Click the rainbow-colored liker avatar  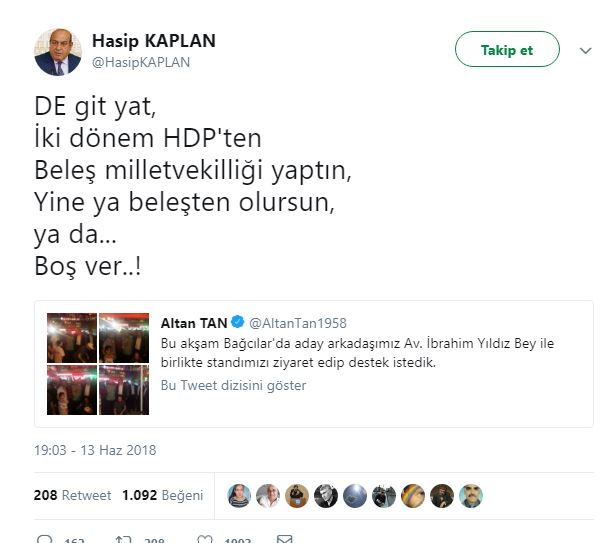[413, 496]
